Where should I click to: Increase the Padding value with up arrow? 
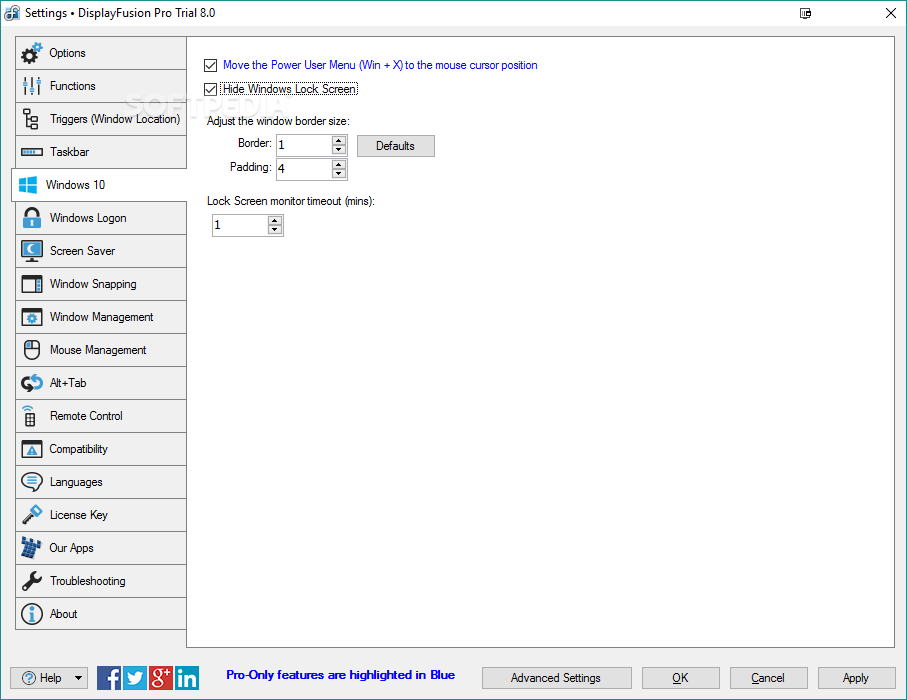(x=339, y=164)
